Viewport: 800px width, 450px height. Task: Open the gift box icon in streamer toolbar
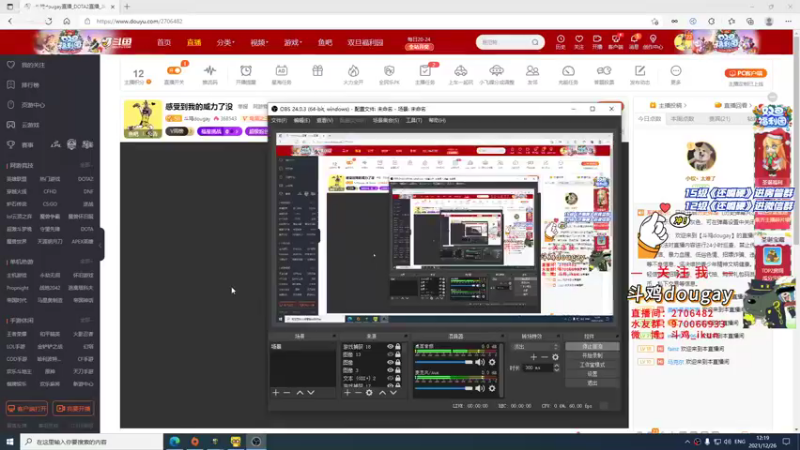[x=317, y=71]
